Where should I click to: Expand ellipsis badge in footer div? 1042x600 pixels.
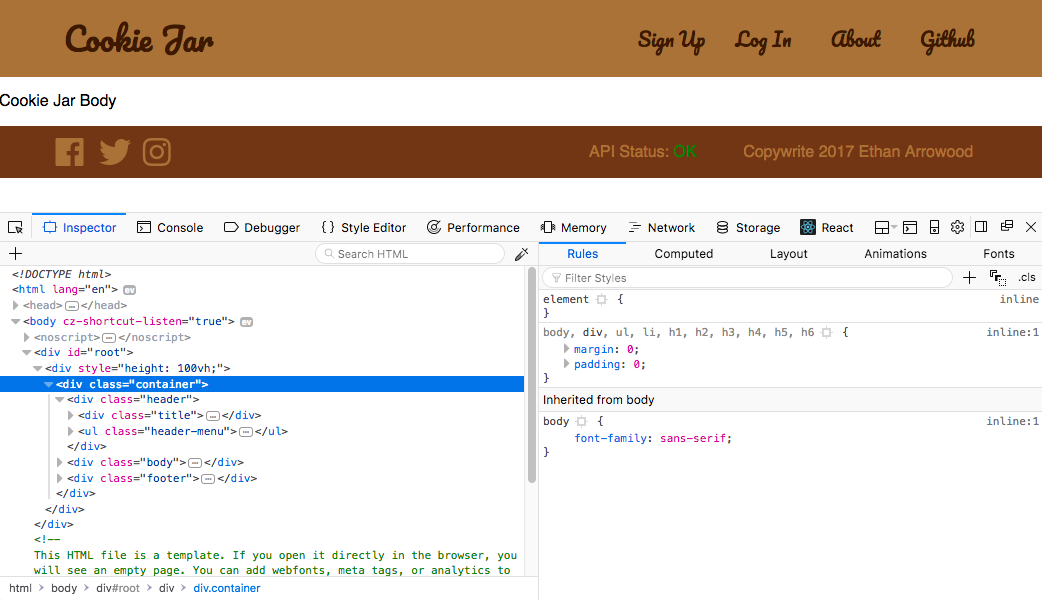(x=208, y=478)
